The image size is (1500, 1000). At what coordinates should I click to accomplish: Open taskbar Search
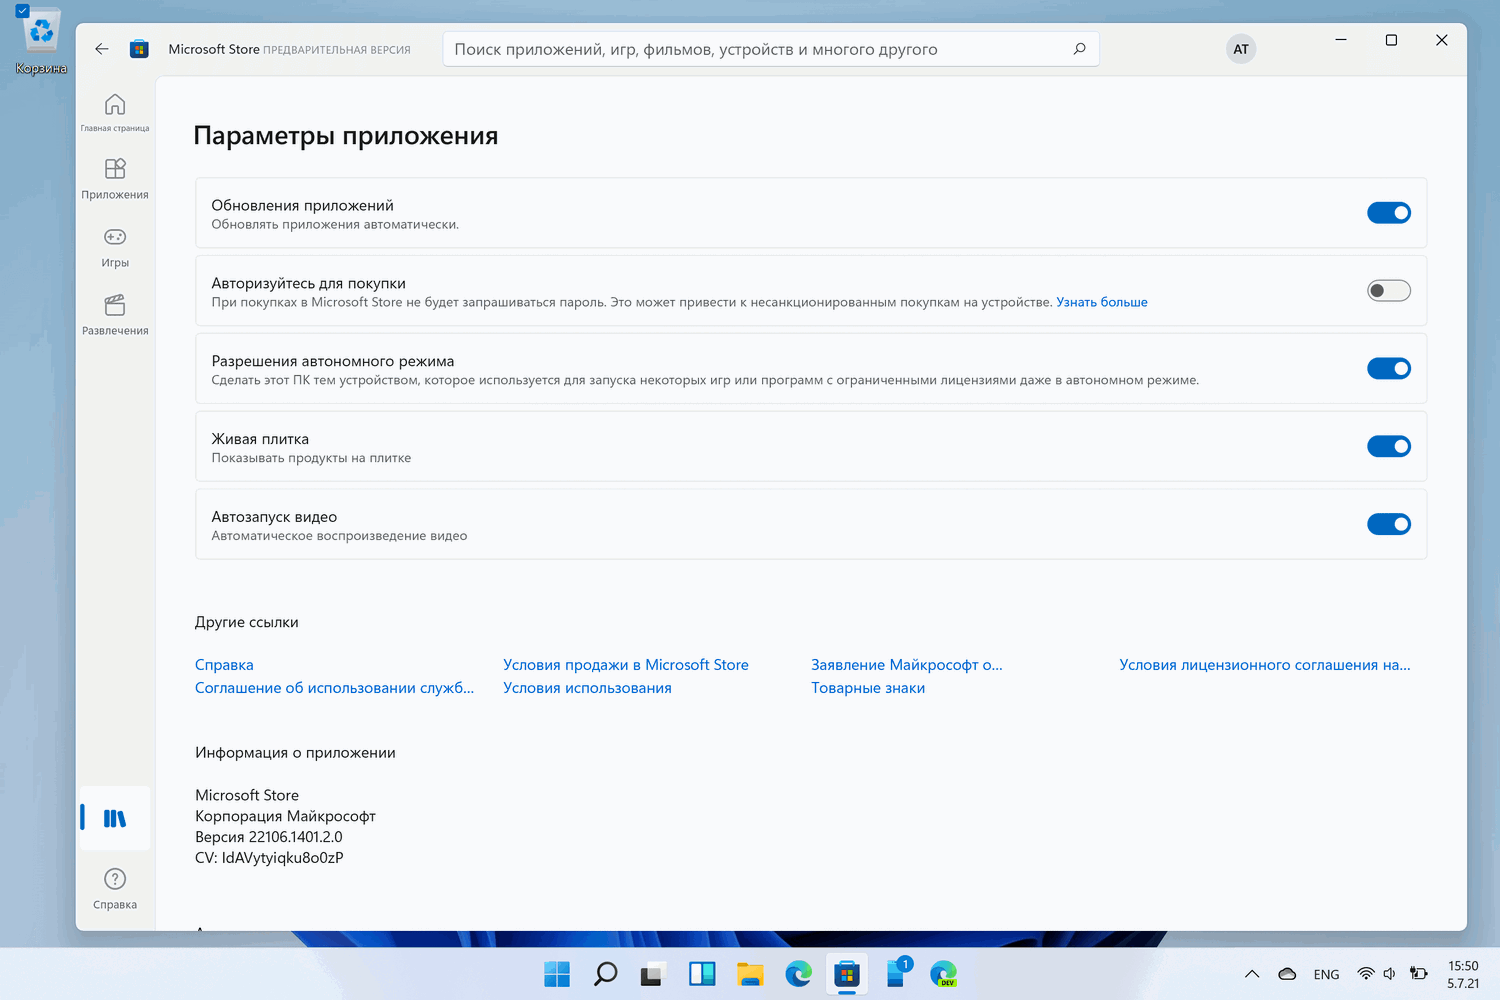(x=605, y=974)
